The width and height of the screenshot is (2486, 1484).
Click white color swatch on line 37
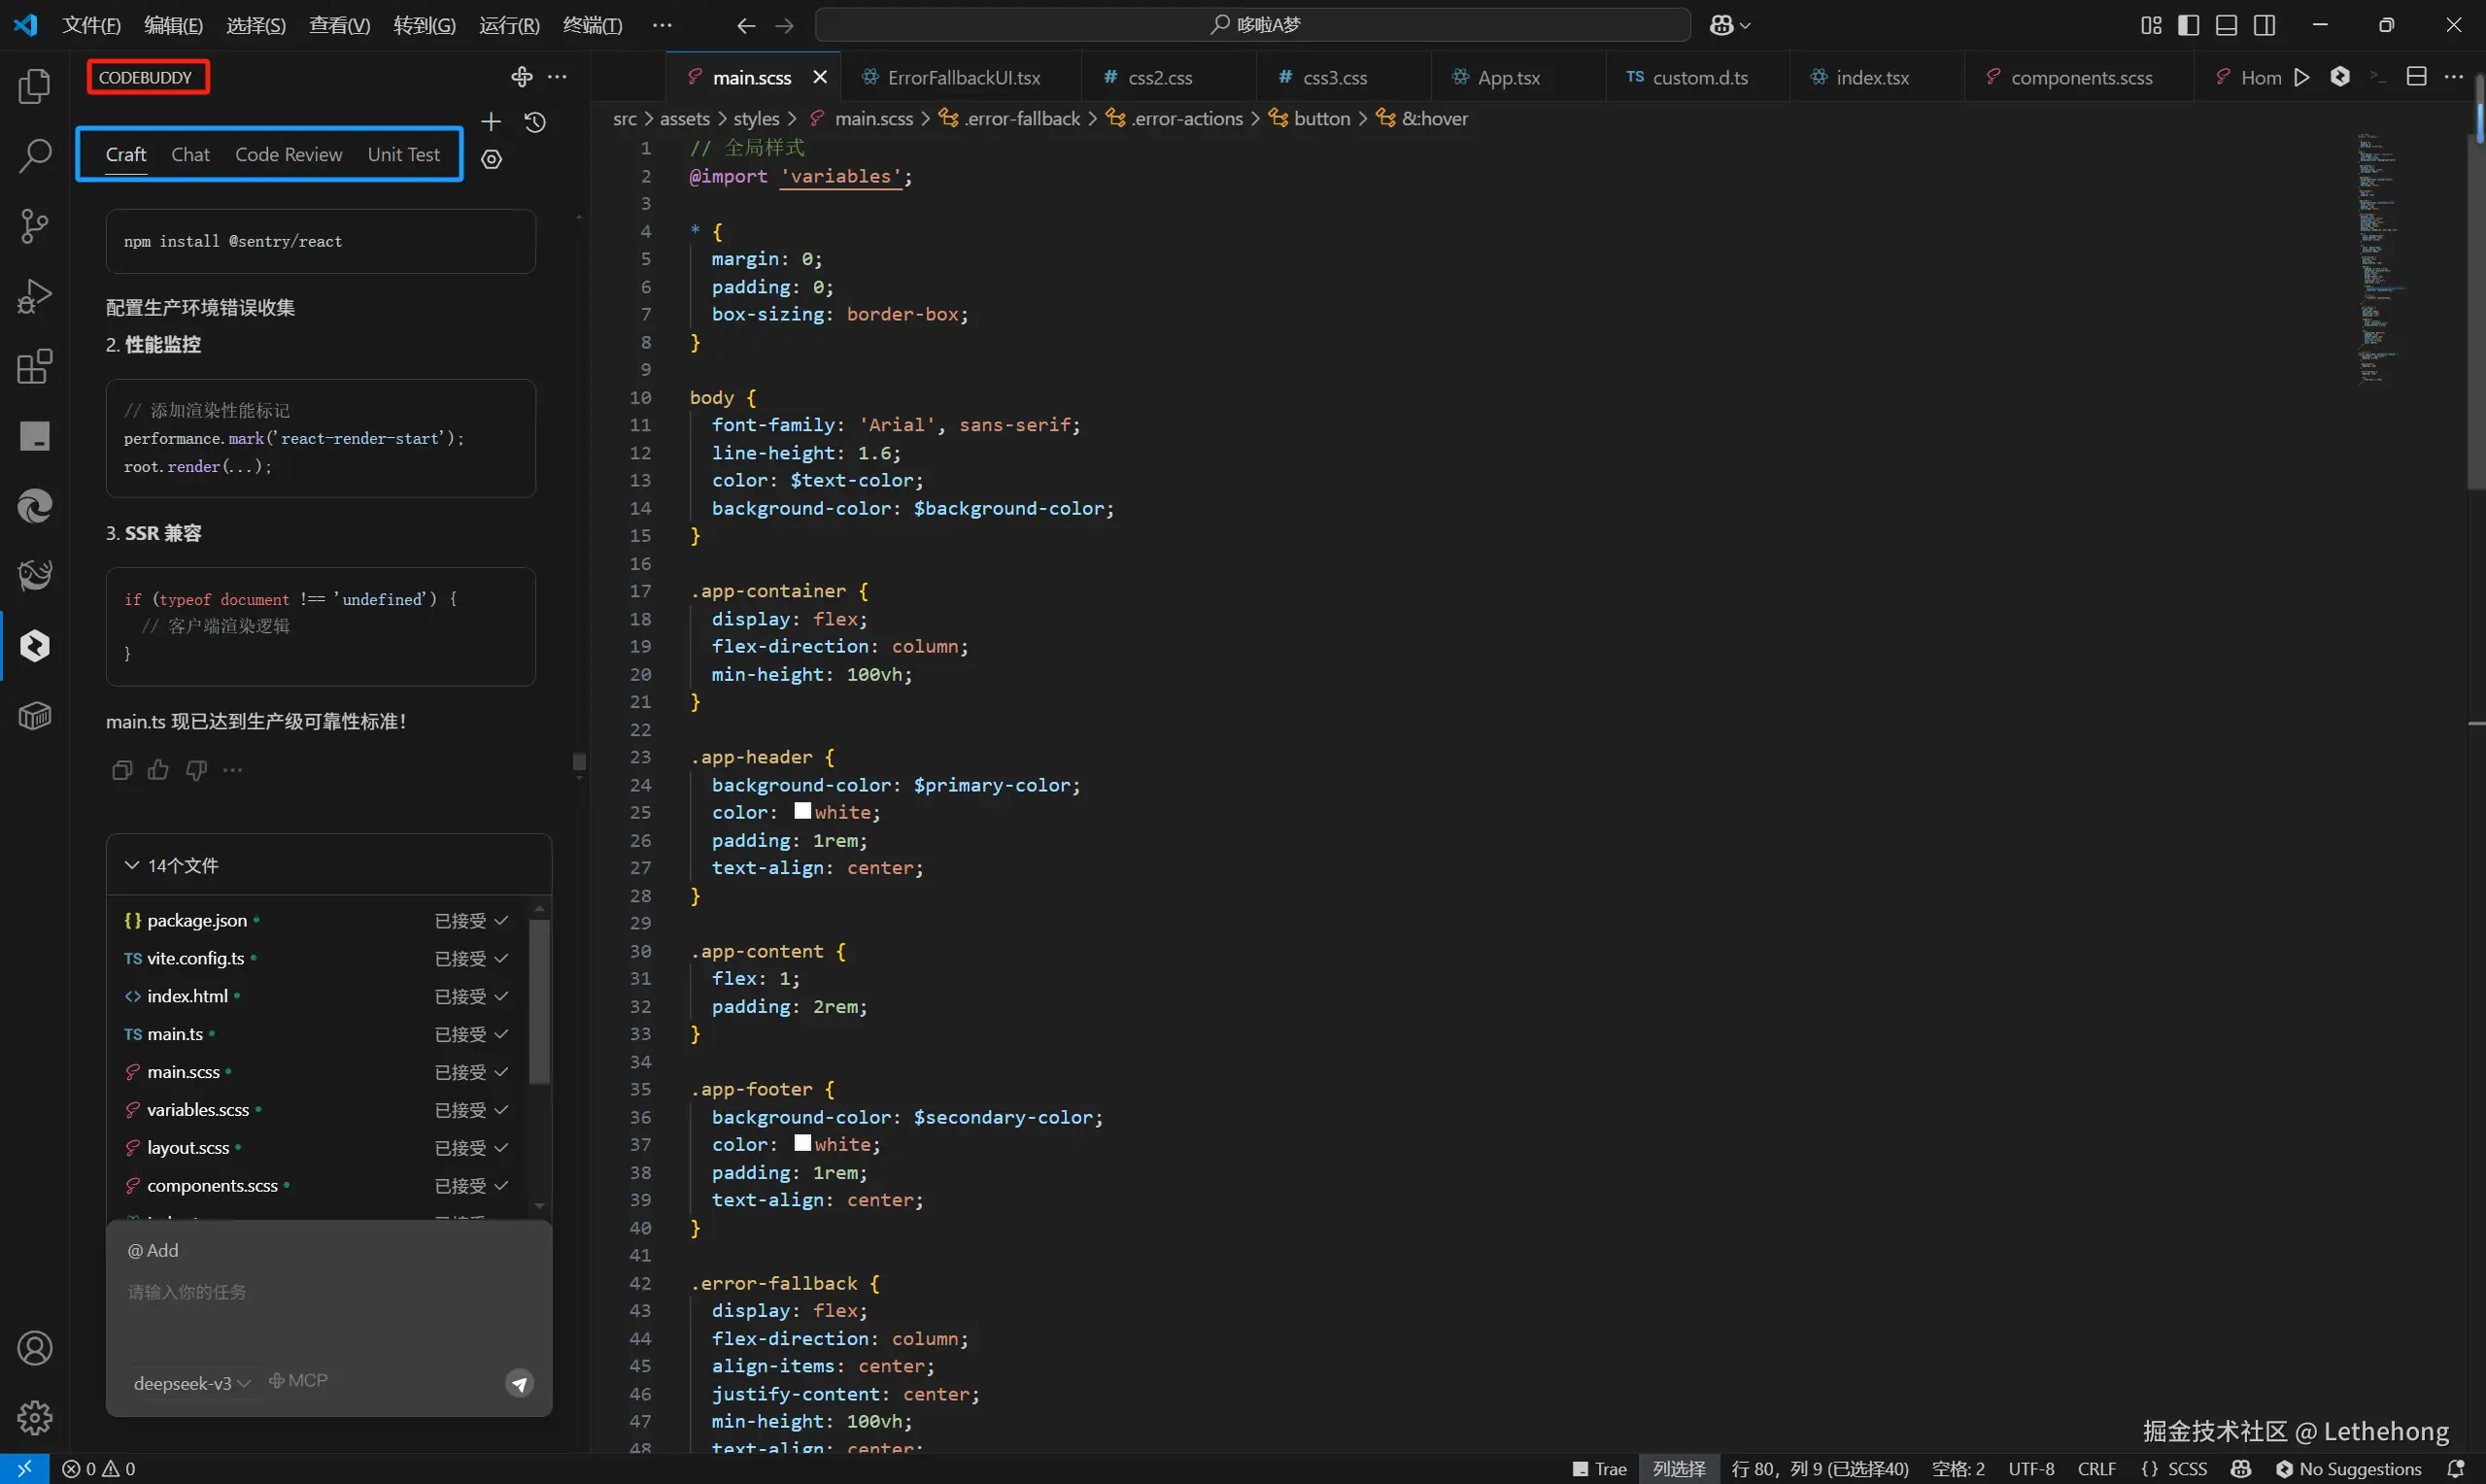click(802, 1143)
